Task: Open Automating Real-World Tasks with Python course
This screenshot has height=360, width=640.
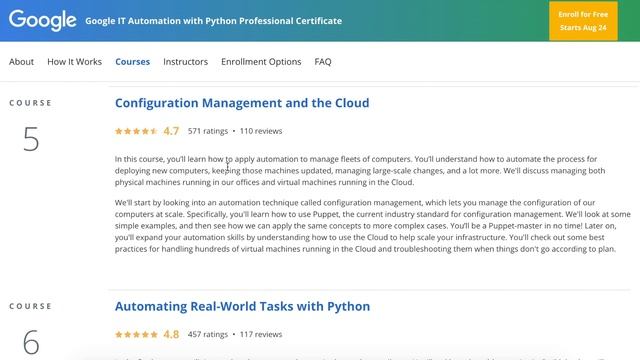Action: pos(242,306)
